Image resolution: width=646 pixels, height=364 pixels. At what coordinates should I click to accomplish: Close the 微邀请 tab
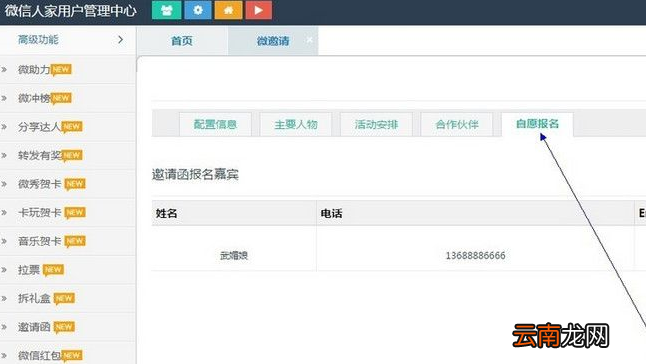[x=309, y=40]
